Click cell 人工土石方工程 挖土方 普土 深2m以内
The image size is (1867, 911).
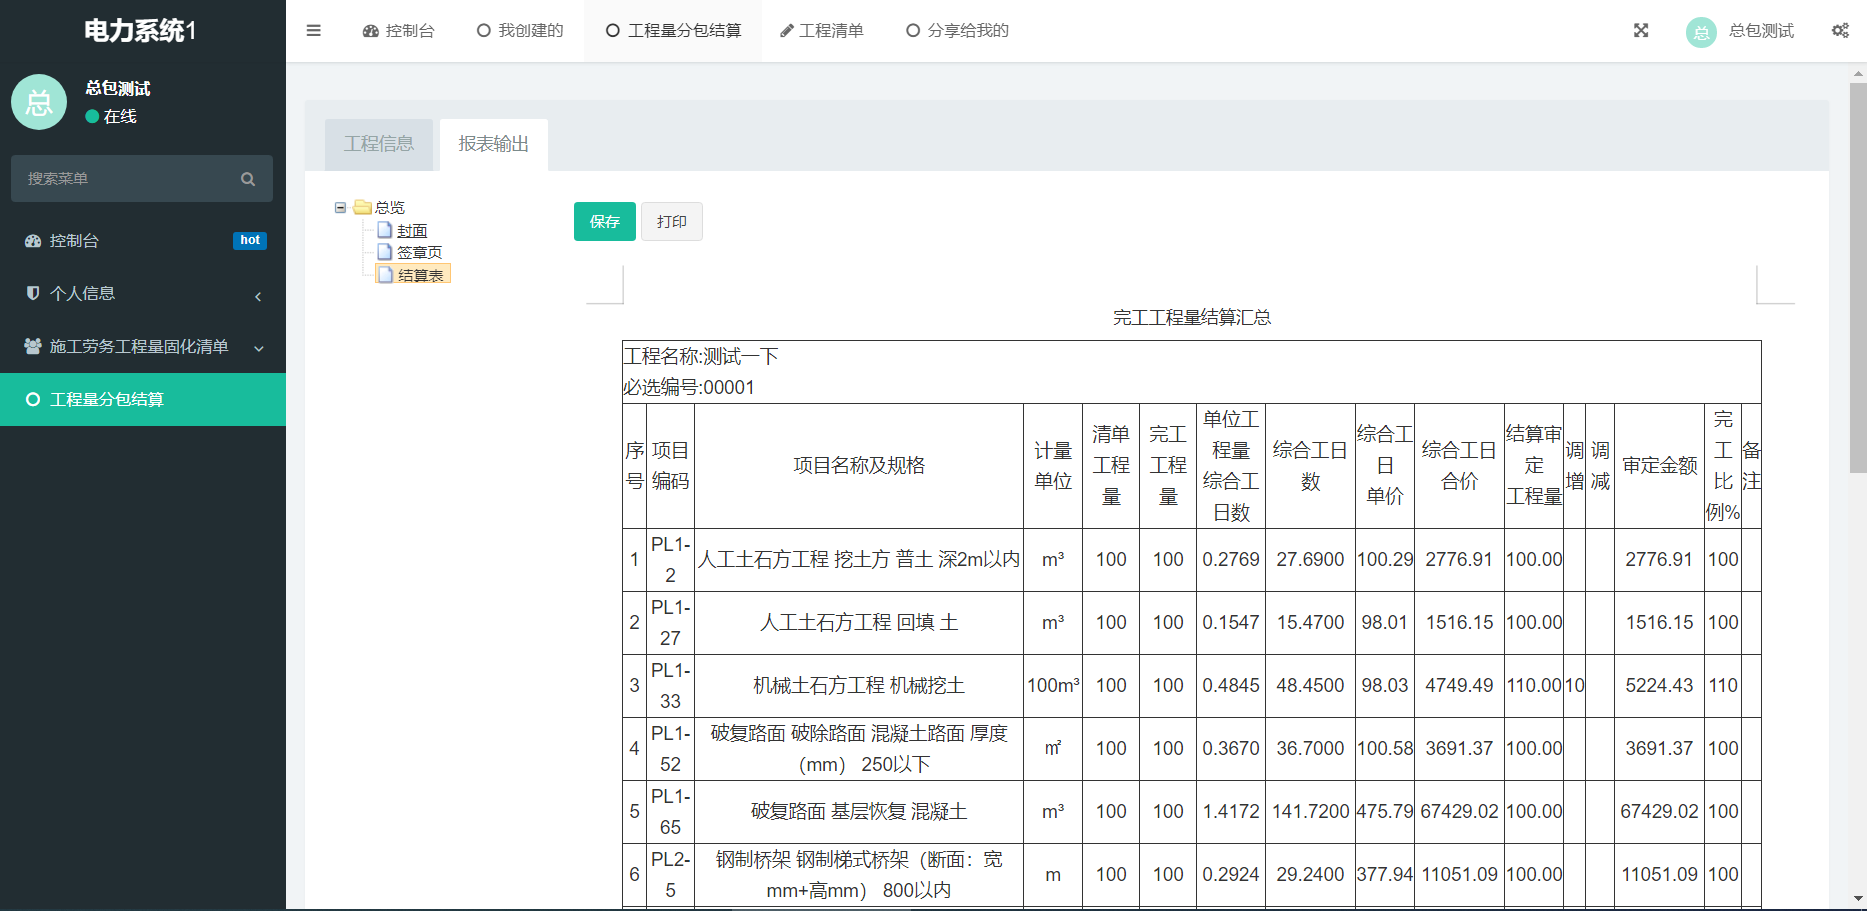click(x=859, y=560)
